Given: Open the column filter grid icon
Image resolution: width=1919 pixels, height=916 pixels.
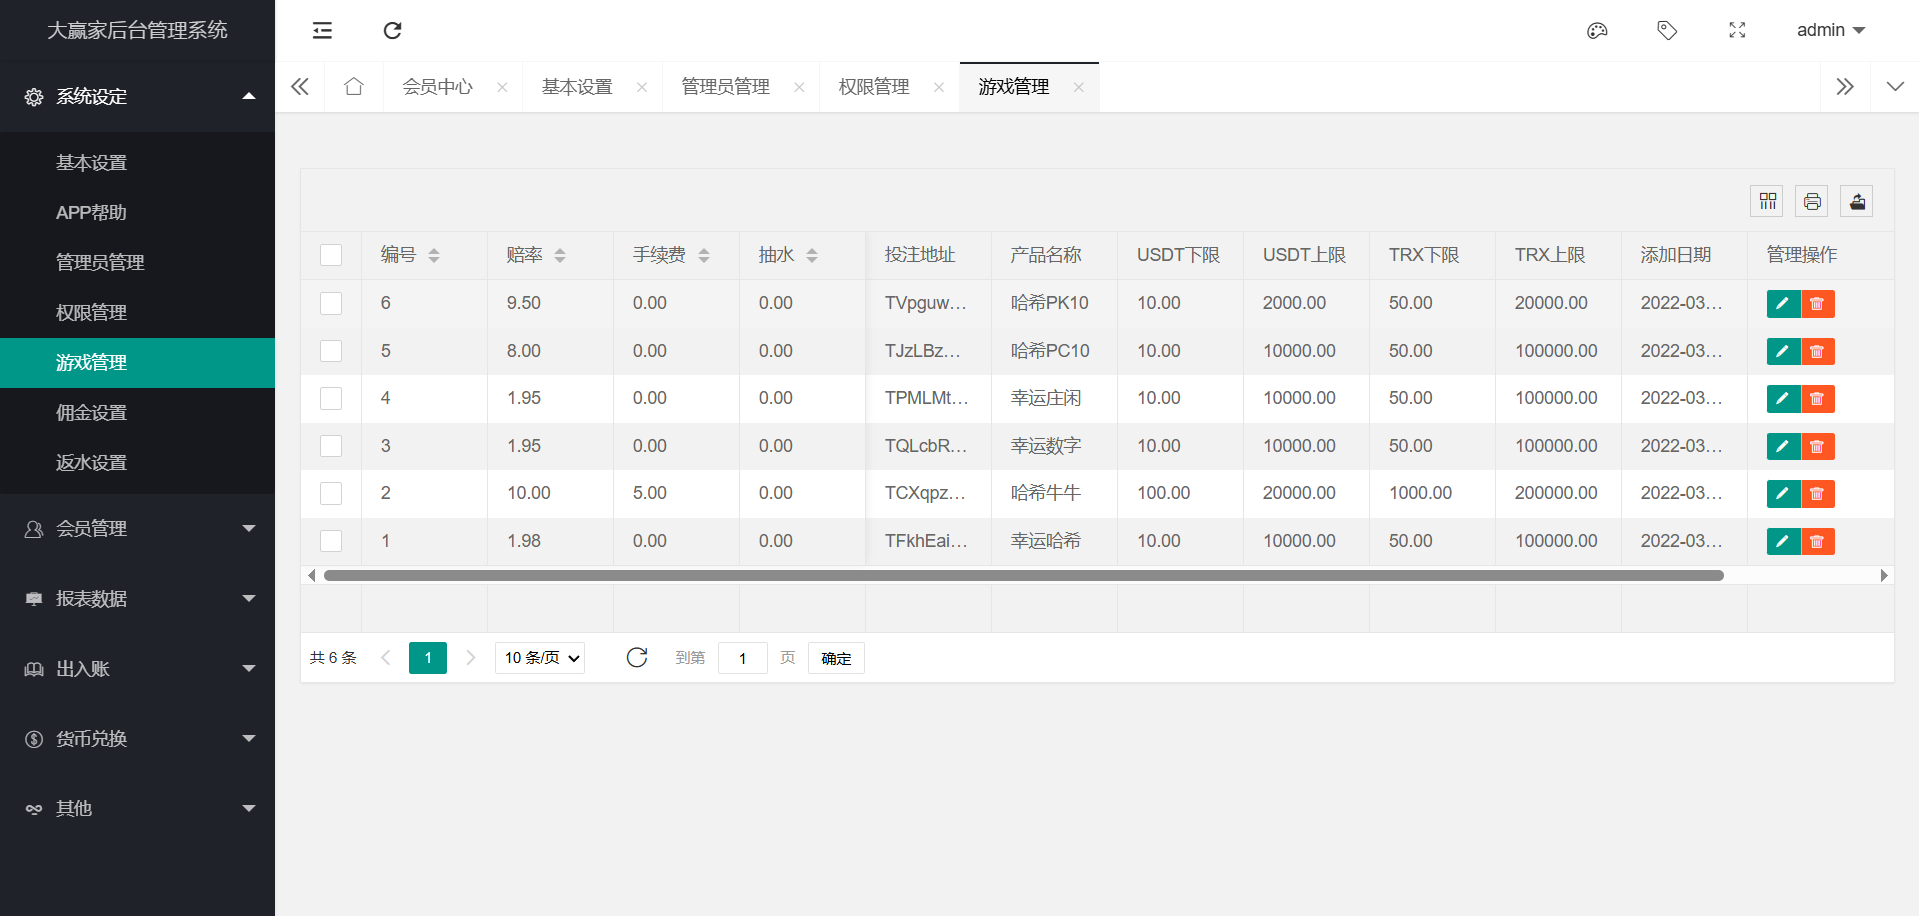Looking at the screenshot, I should [1767, 202].
